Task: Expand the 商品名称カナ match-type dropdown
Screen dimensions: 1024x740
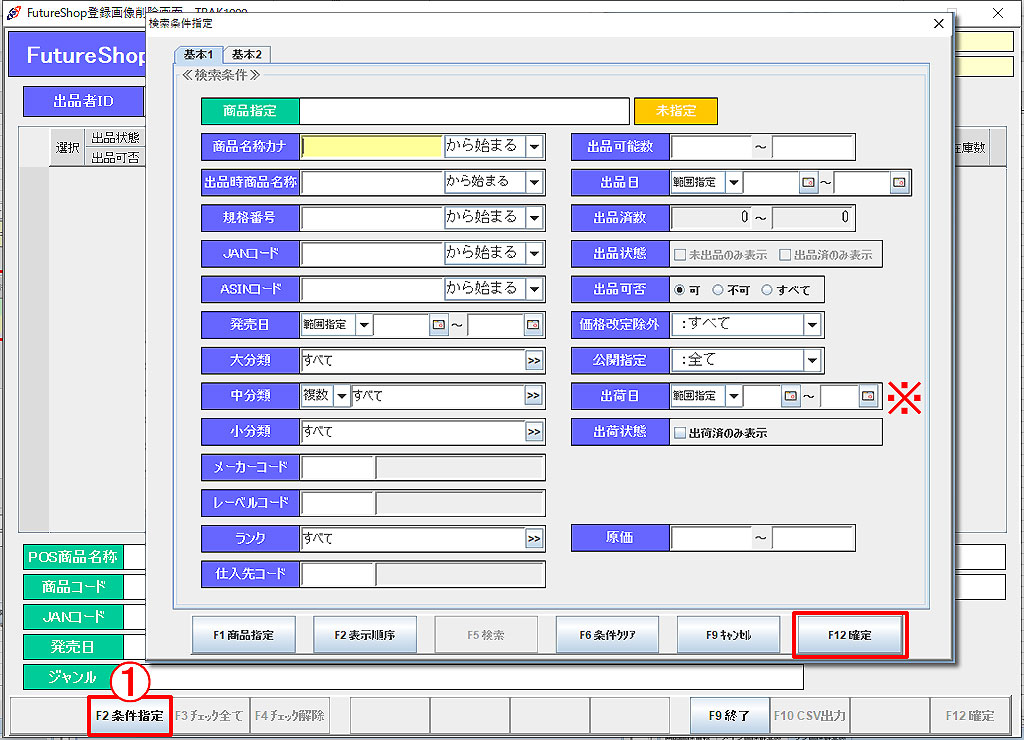Action: point(534,147)
